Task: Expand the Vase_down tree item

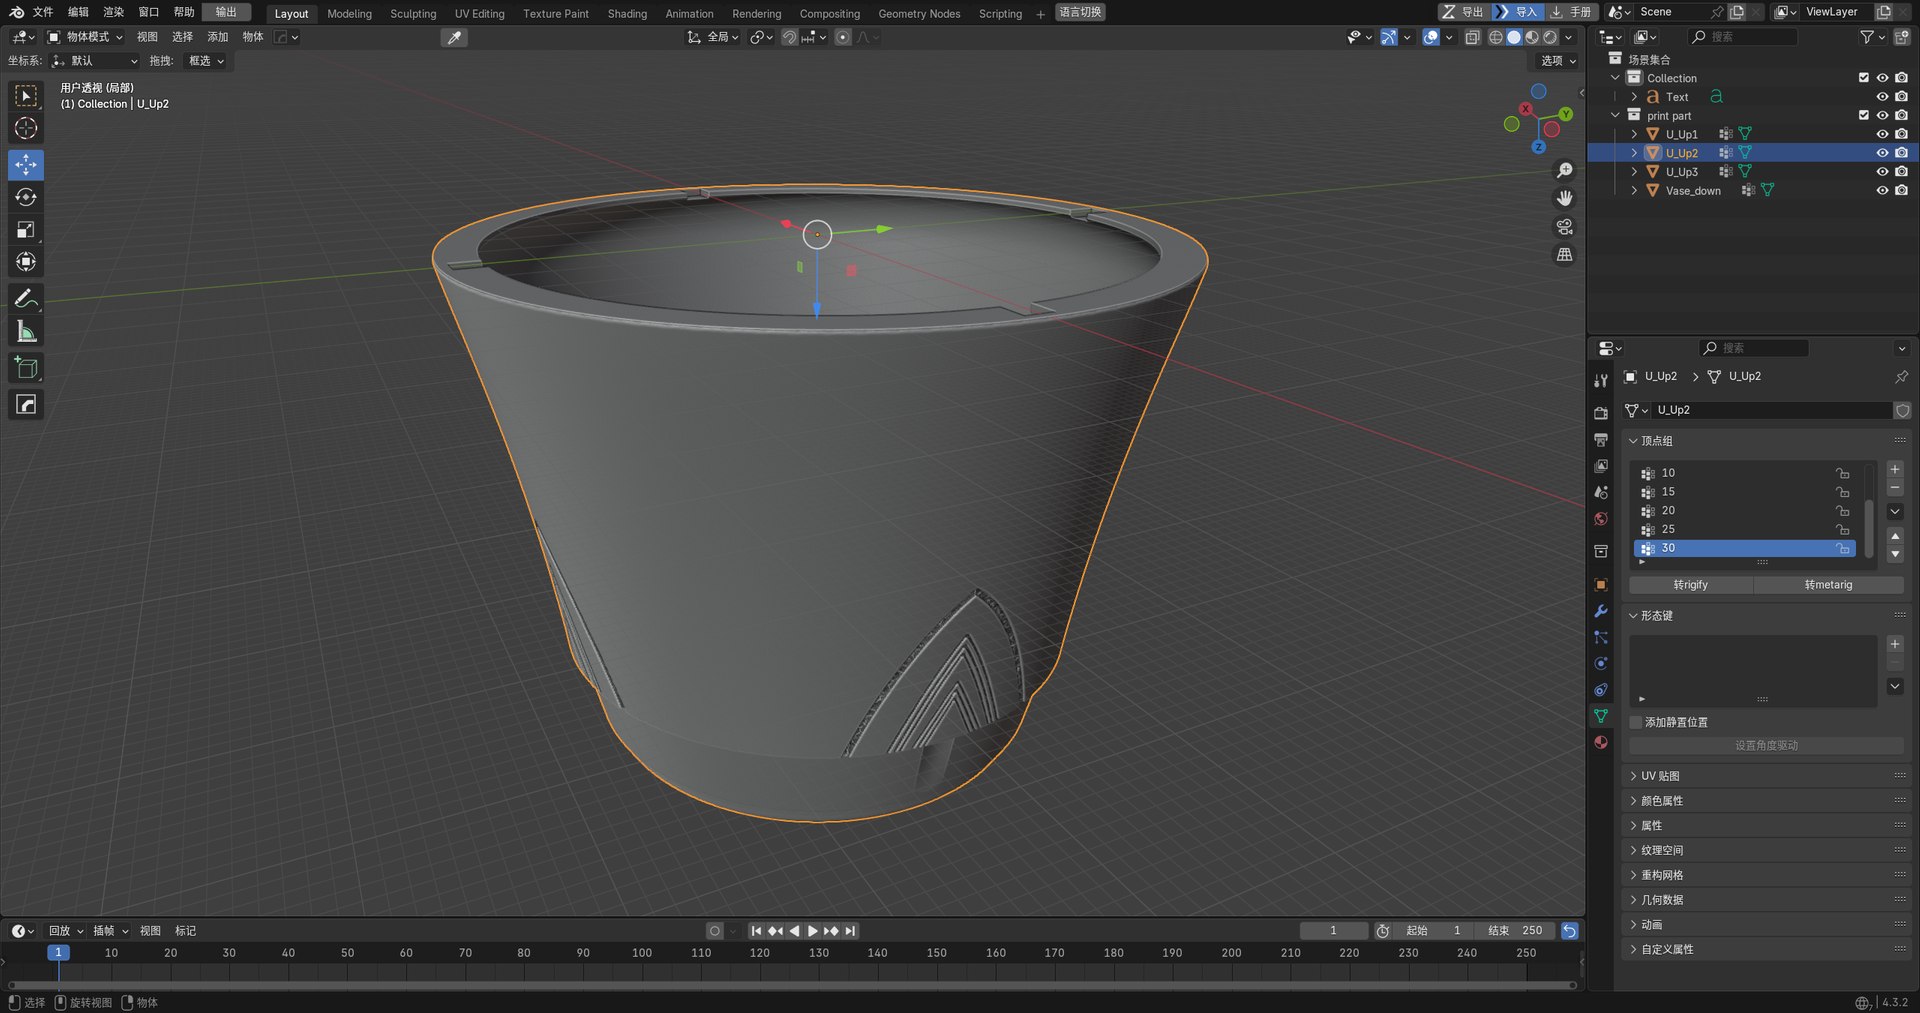Action: [x=1634, y=191]
